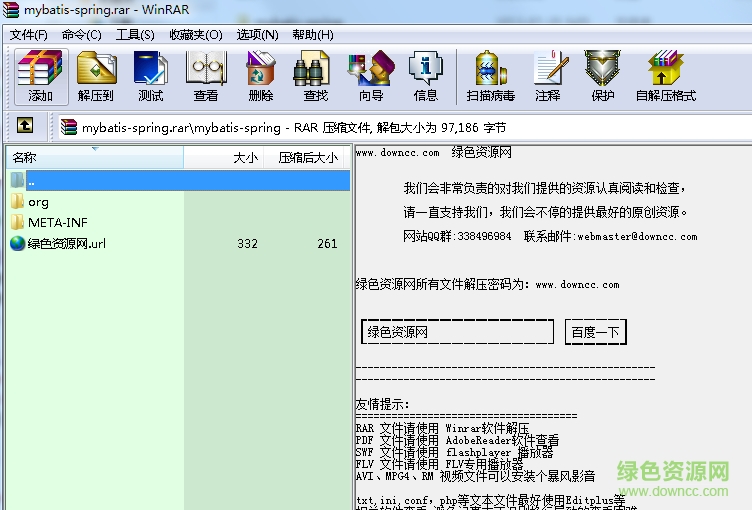Click the '绿色资源网' box in comment
The image size is (752, 510).
tap(458, 332)
